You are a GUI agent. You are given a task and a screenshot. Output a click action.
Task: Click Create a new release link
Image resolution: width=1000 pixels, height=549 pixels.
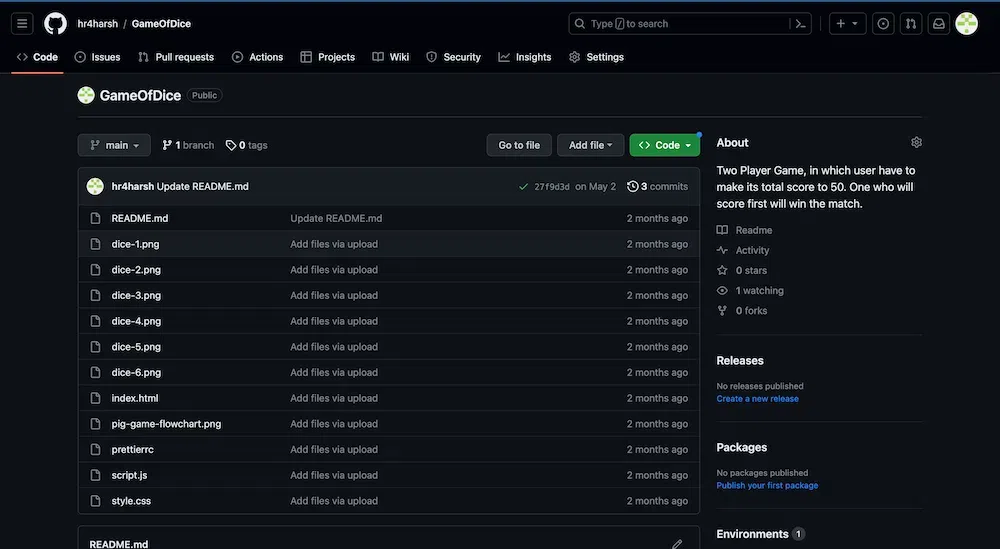click(757, 399)
